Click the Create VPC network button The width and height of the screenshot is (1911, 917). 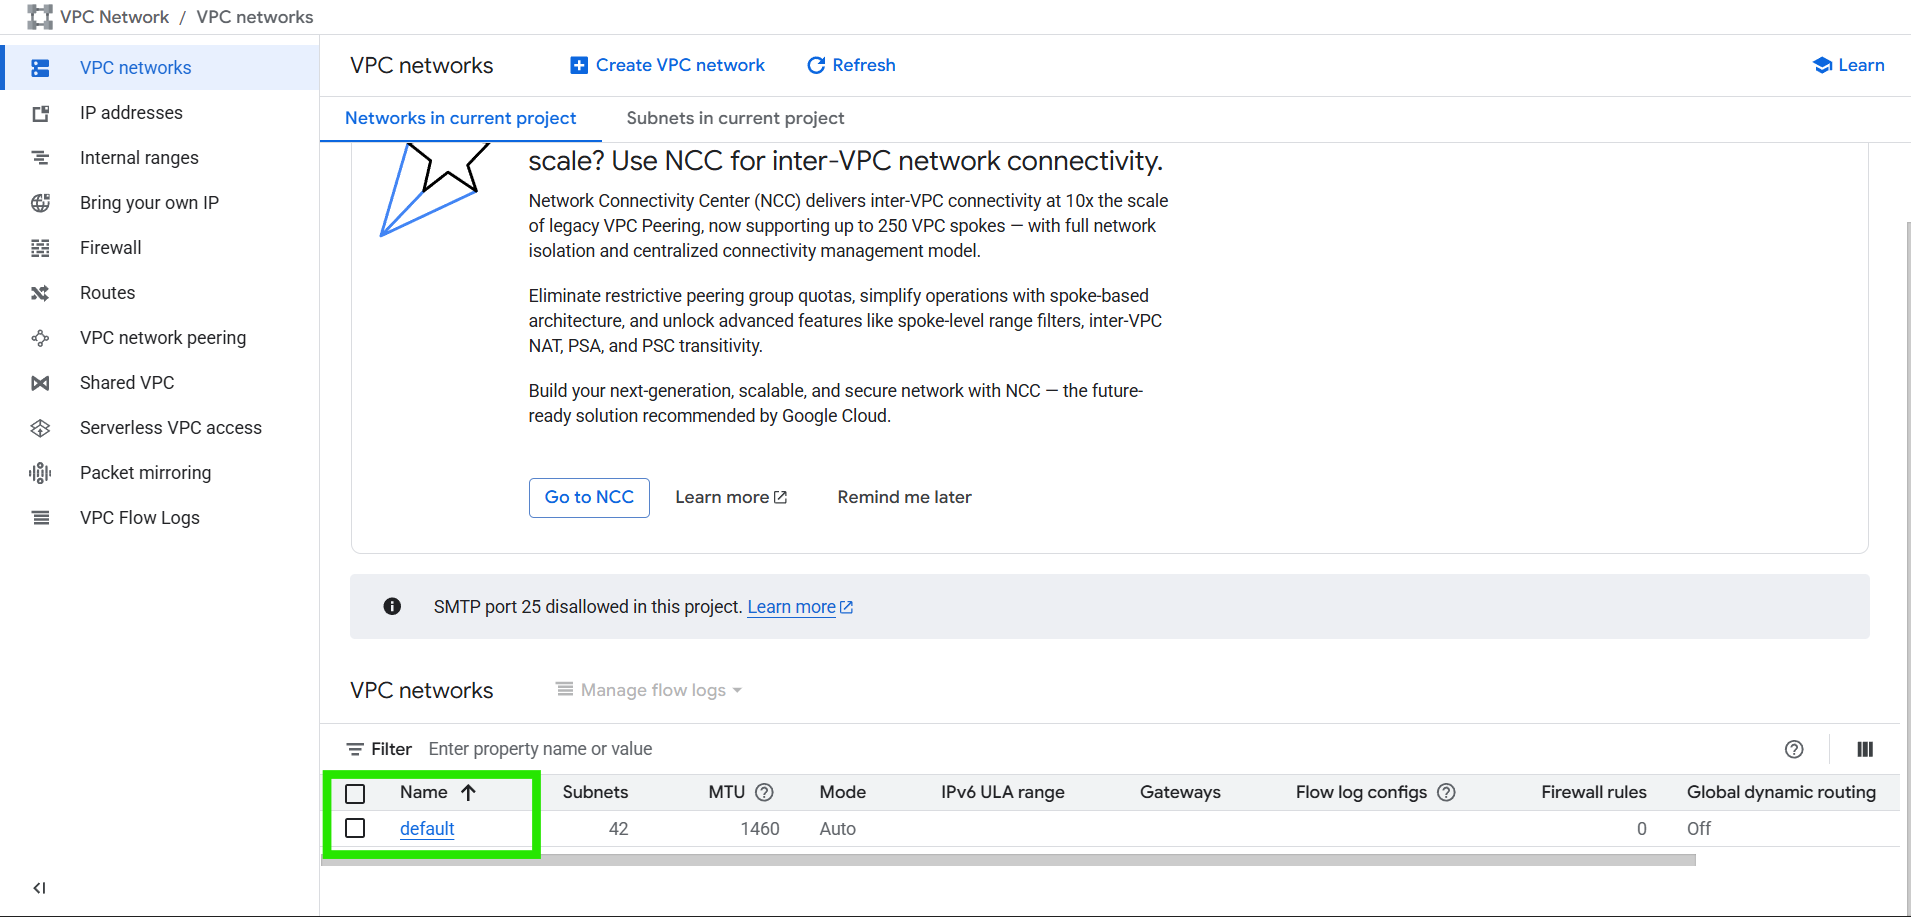pyautogui.click(x=667, y=65)
